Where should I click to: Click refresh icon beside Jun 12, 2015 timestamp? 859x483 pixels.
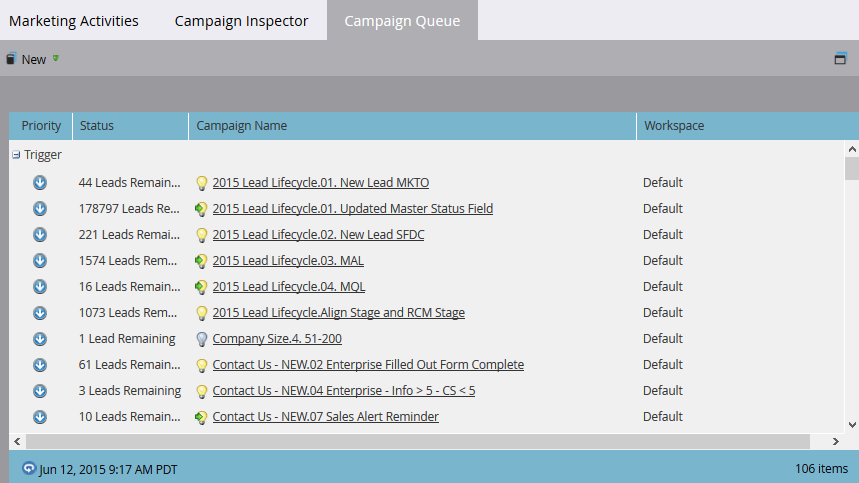point(28,469)
